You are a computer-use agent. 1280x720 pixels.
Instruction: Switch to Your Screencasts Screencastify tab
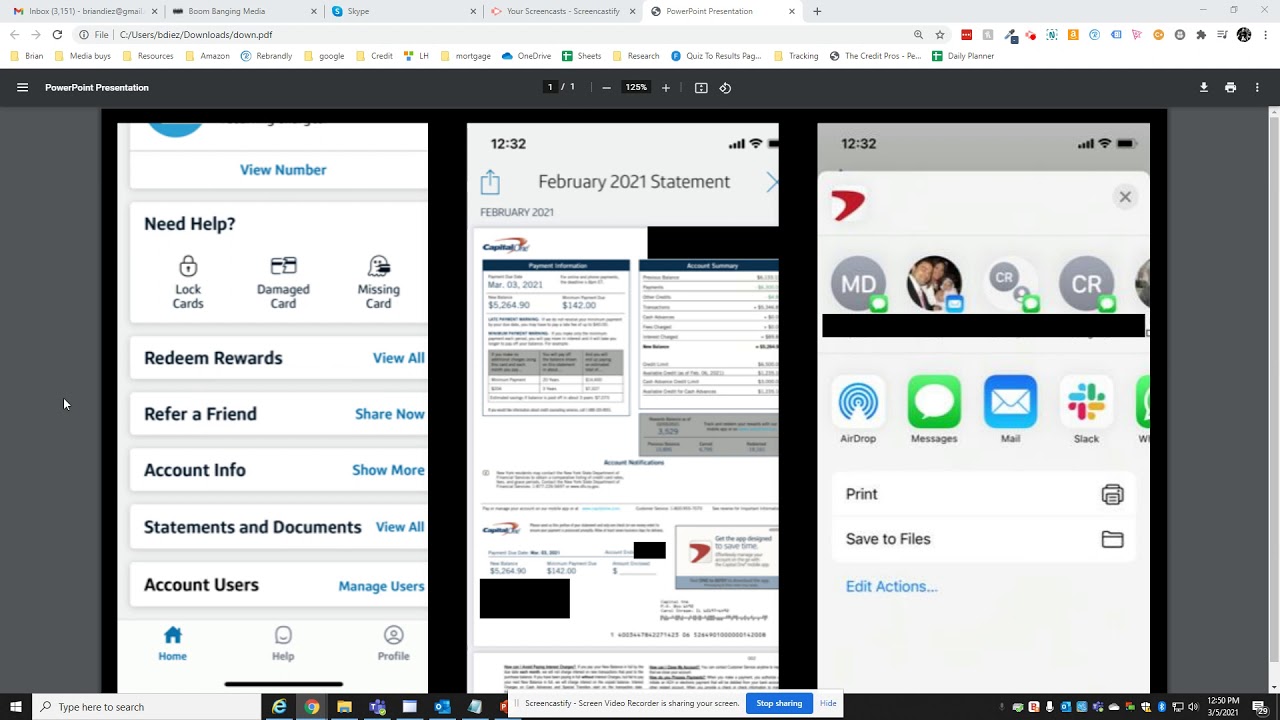pyautogui.click(x=562, y=11)
